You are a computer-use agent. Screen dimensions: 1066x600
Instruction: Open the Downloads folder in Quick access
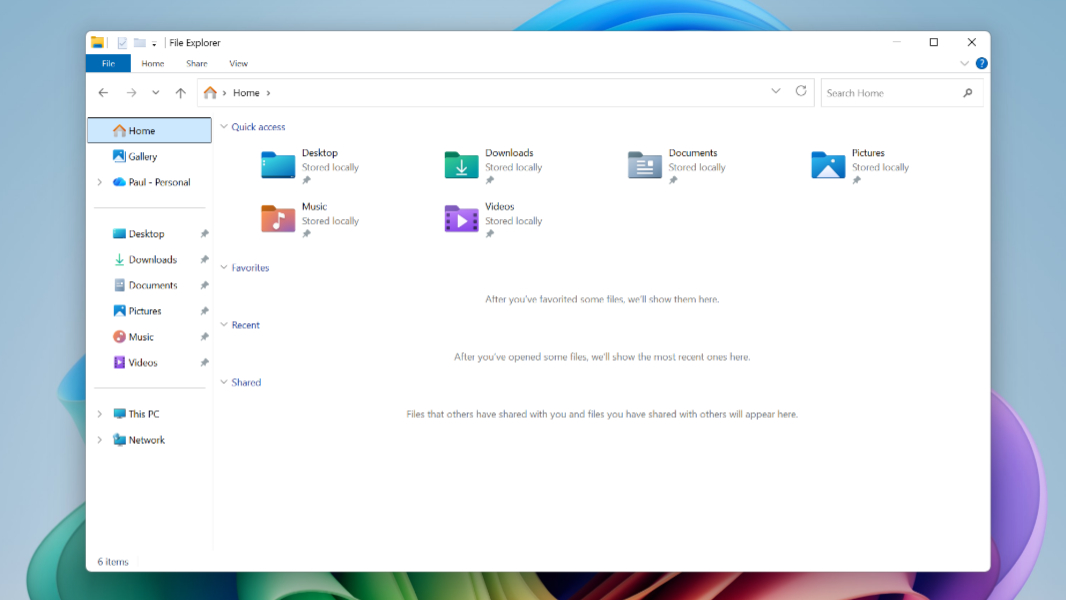tap(461, 165)
